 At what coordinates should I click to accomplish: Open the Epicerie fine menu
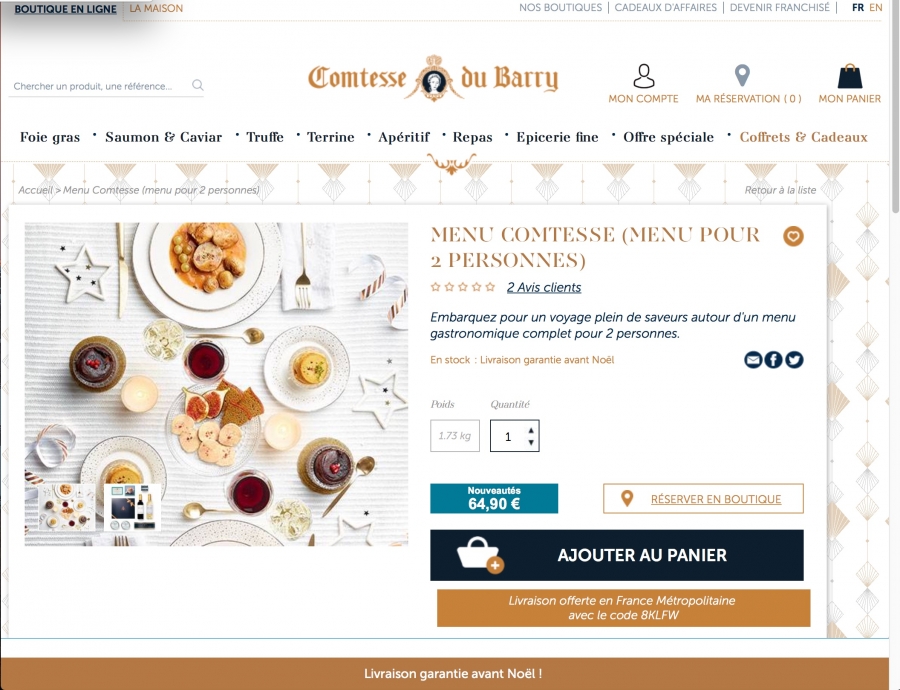point(557,137)
